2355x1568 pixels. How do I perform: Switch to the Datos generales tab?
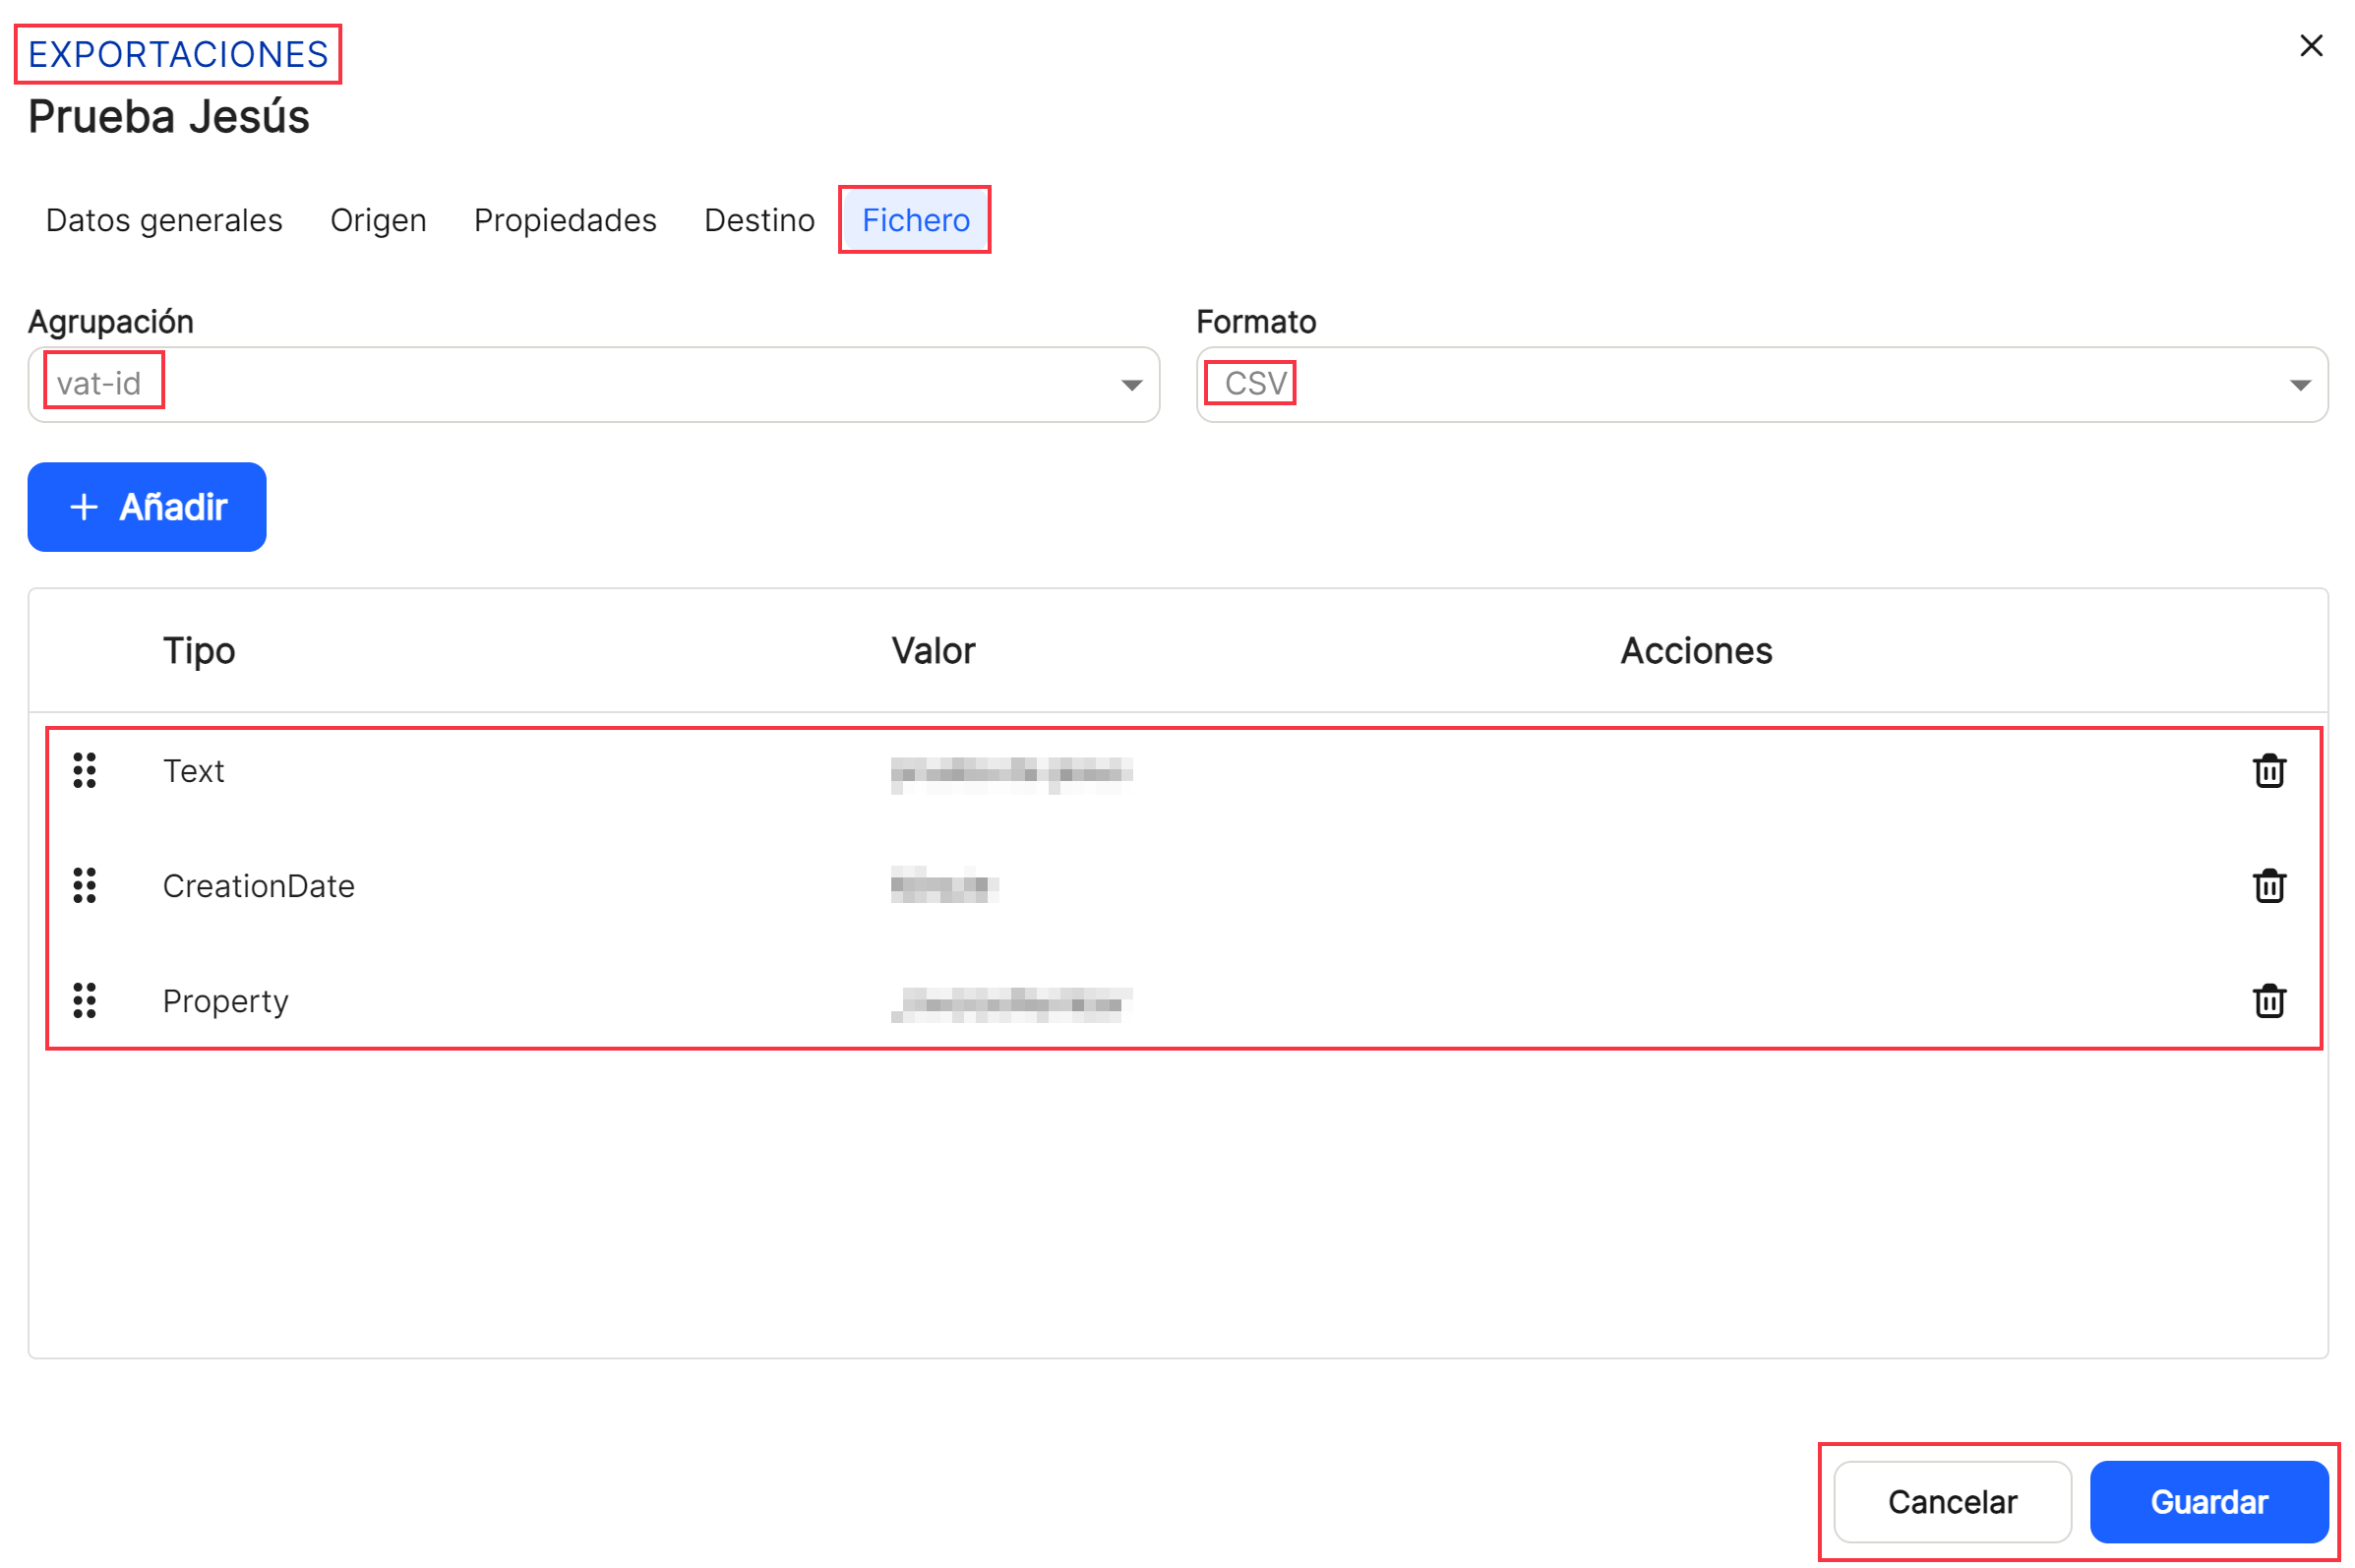click(164, 220)
